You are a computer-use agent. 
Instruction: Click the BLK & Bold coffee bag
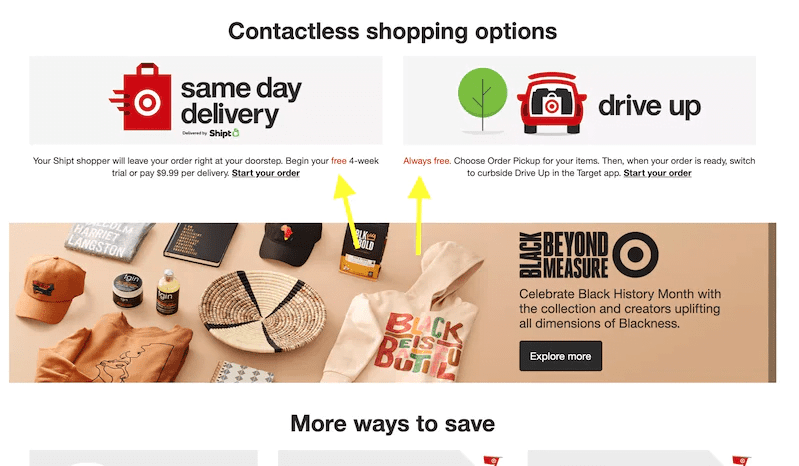[364, 251]
